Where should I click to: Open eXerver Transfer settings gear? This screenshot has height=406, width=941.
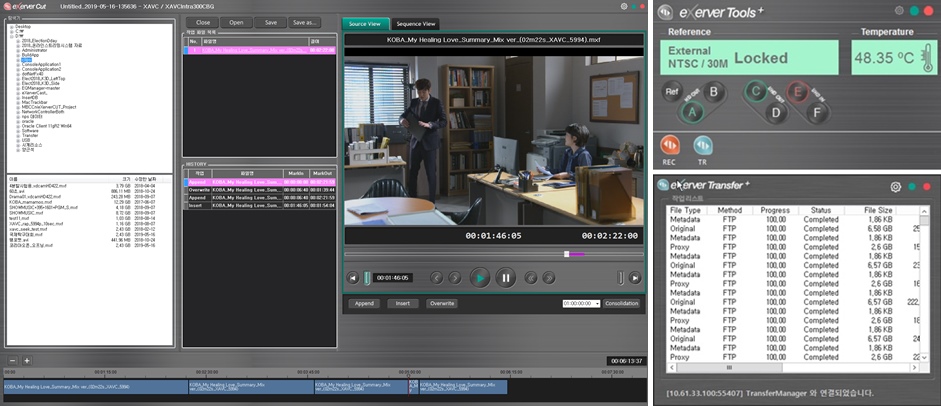pyautogui.click(x=895, y=187)
